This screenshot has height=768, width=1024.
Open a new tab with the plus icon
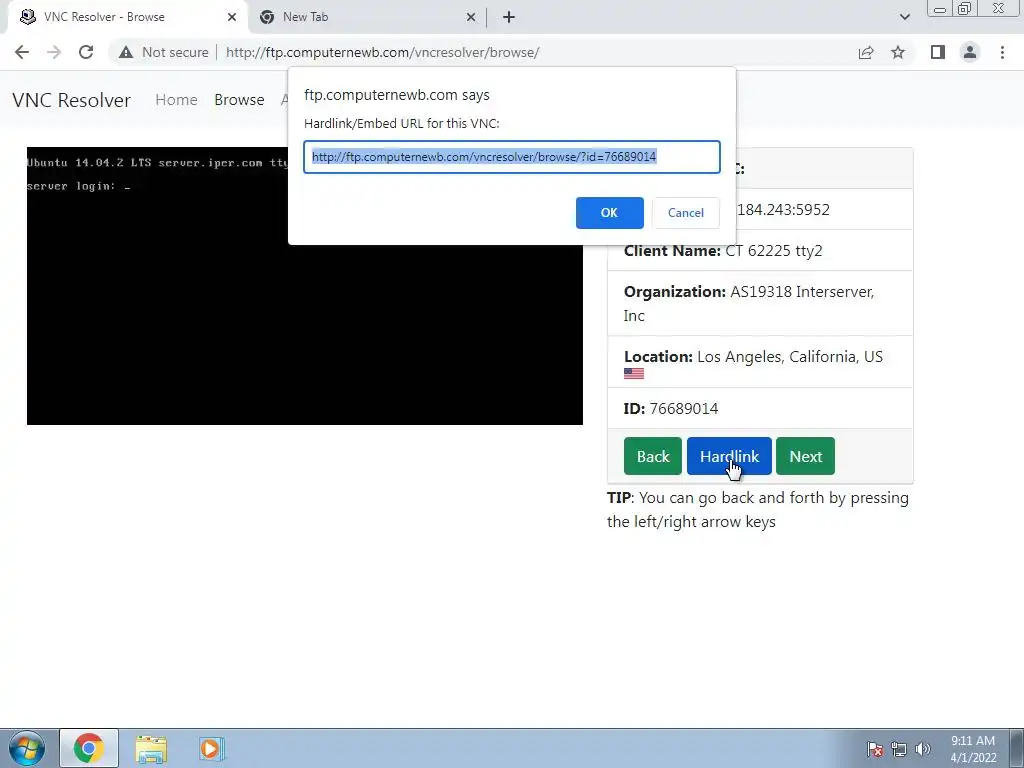coord(509,17)
